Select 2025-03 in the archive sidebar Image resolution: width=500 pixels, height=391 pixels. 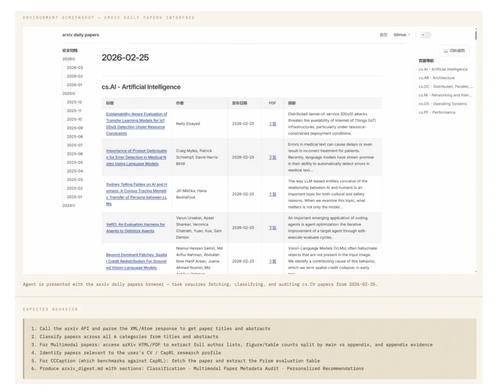(x=75, y=180)
